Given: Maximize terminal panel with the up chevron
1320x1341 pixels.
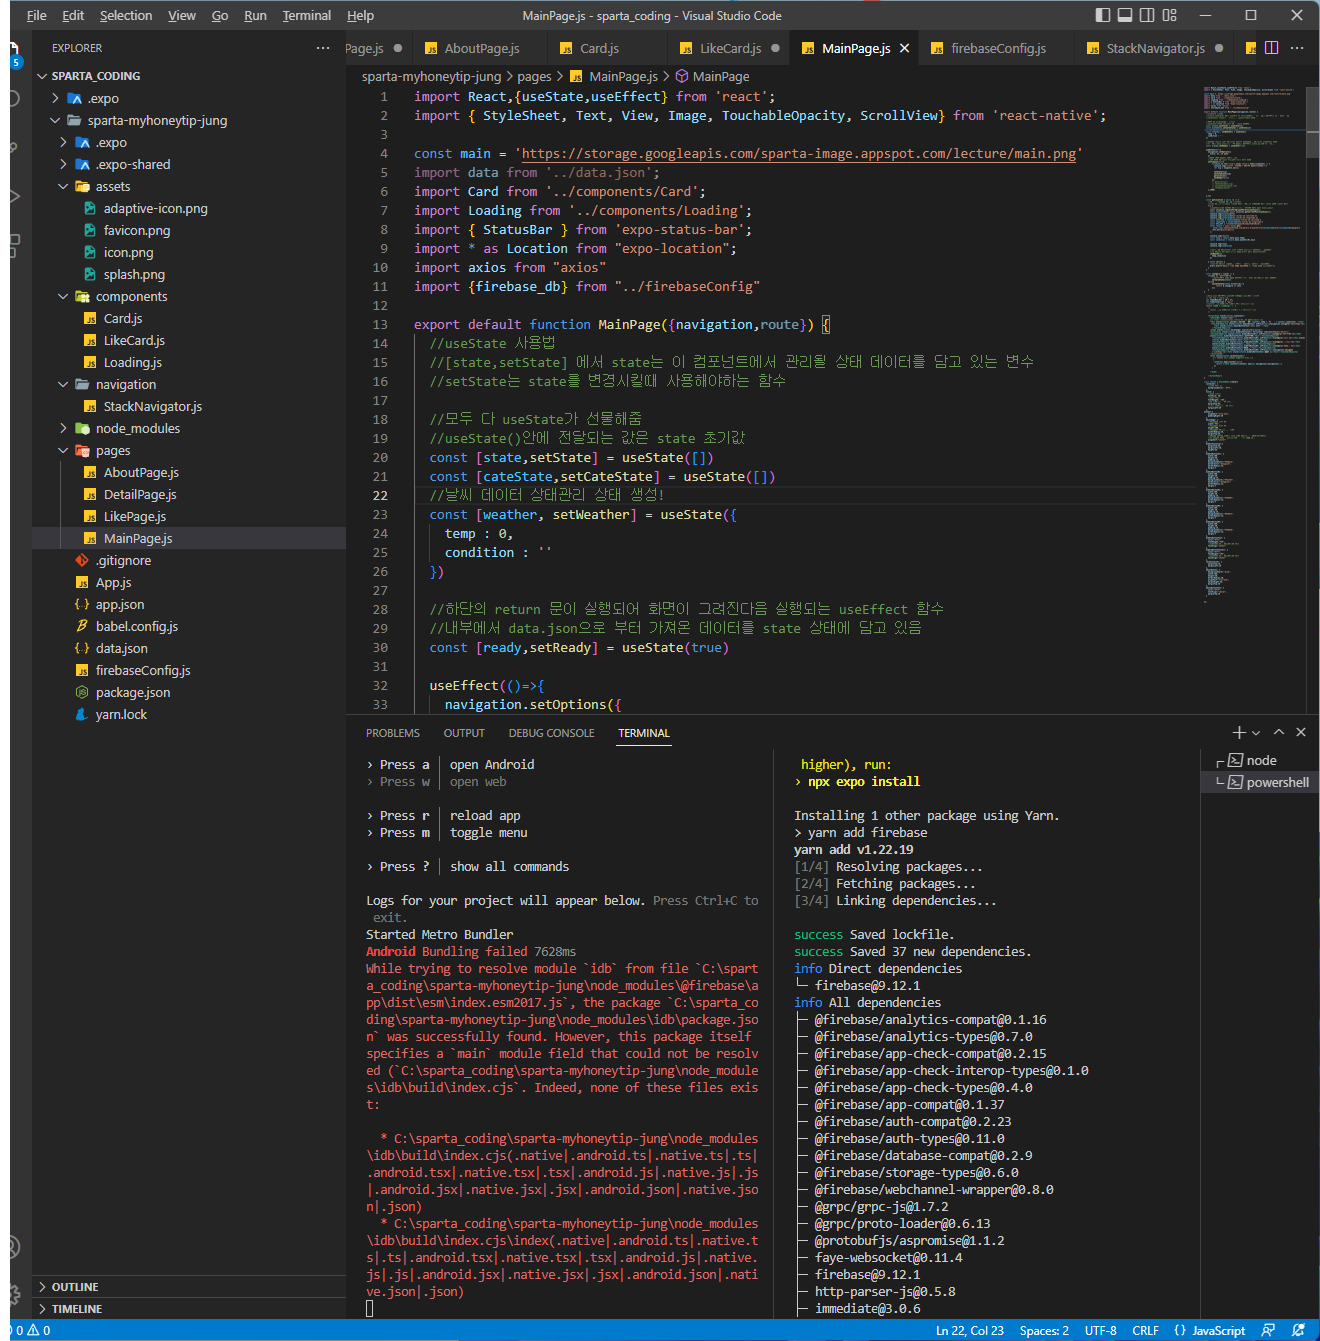Looking at the screenshot, I should [x=1279, y=733].
